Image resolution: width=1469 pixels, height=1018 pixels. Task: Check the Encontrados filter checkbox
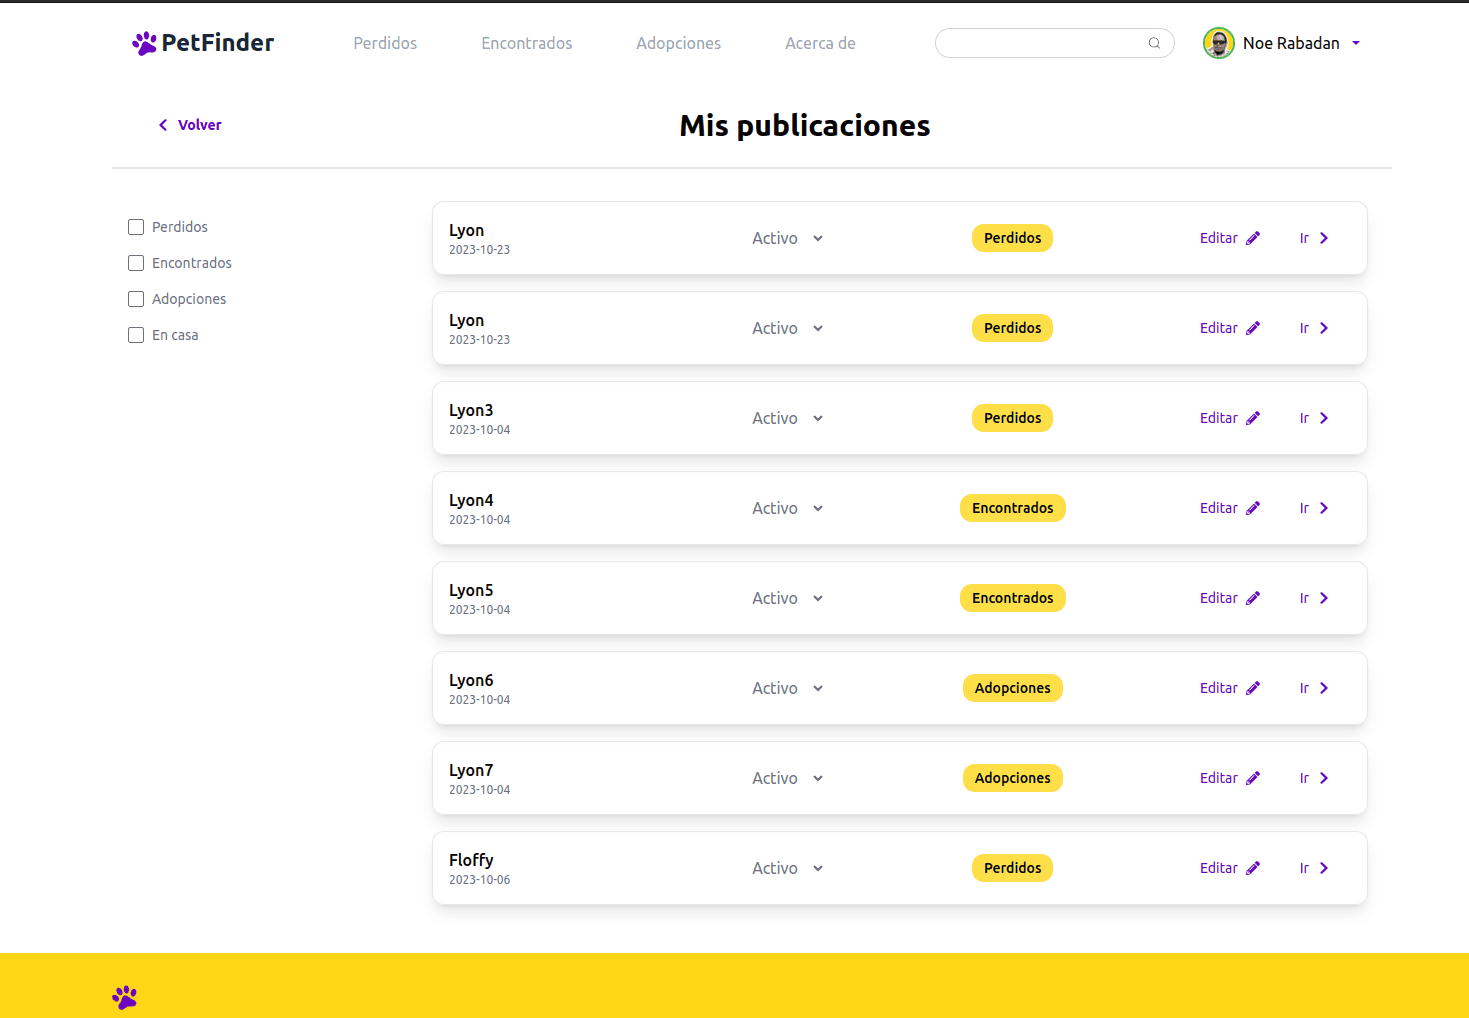pyautogui.click(x=136, y=263)
